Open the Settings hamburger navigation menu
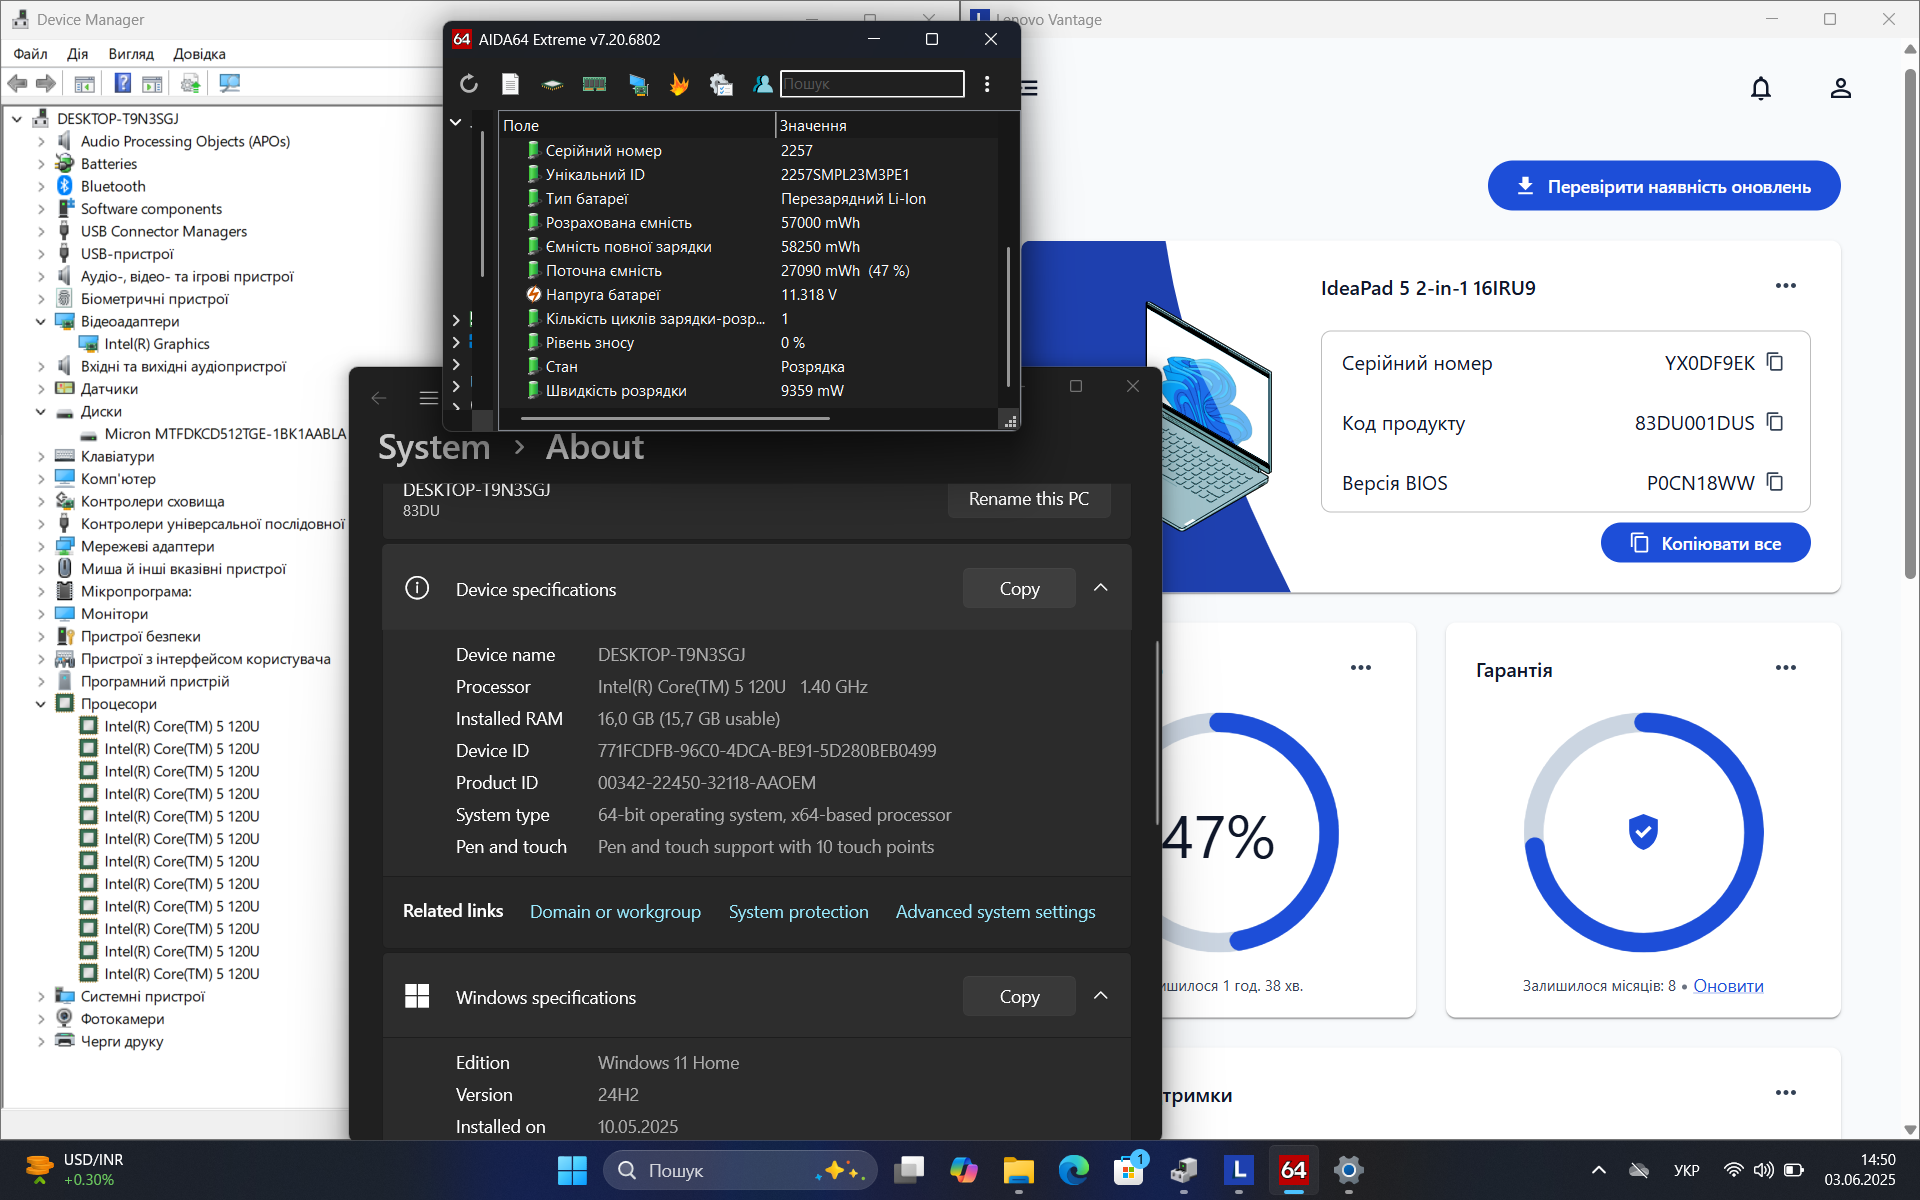 pos(429,398)
